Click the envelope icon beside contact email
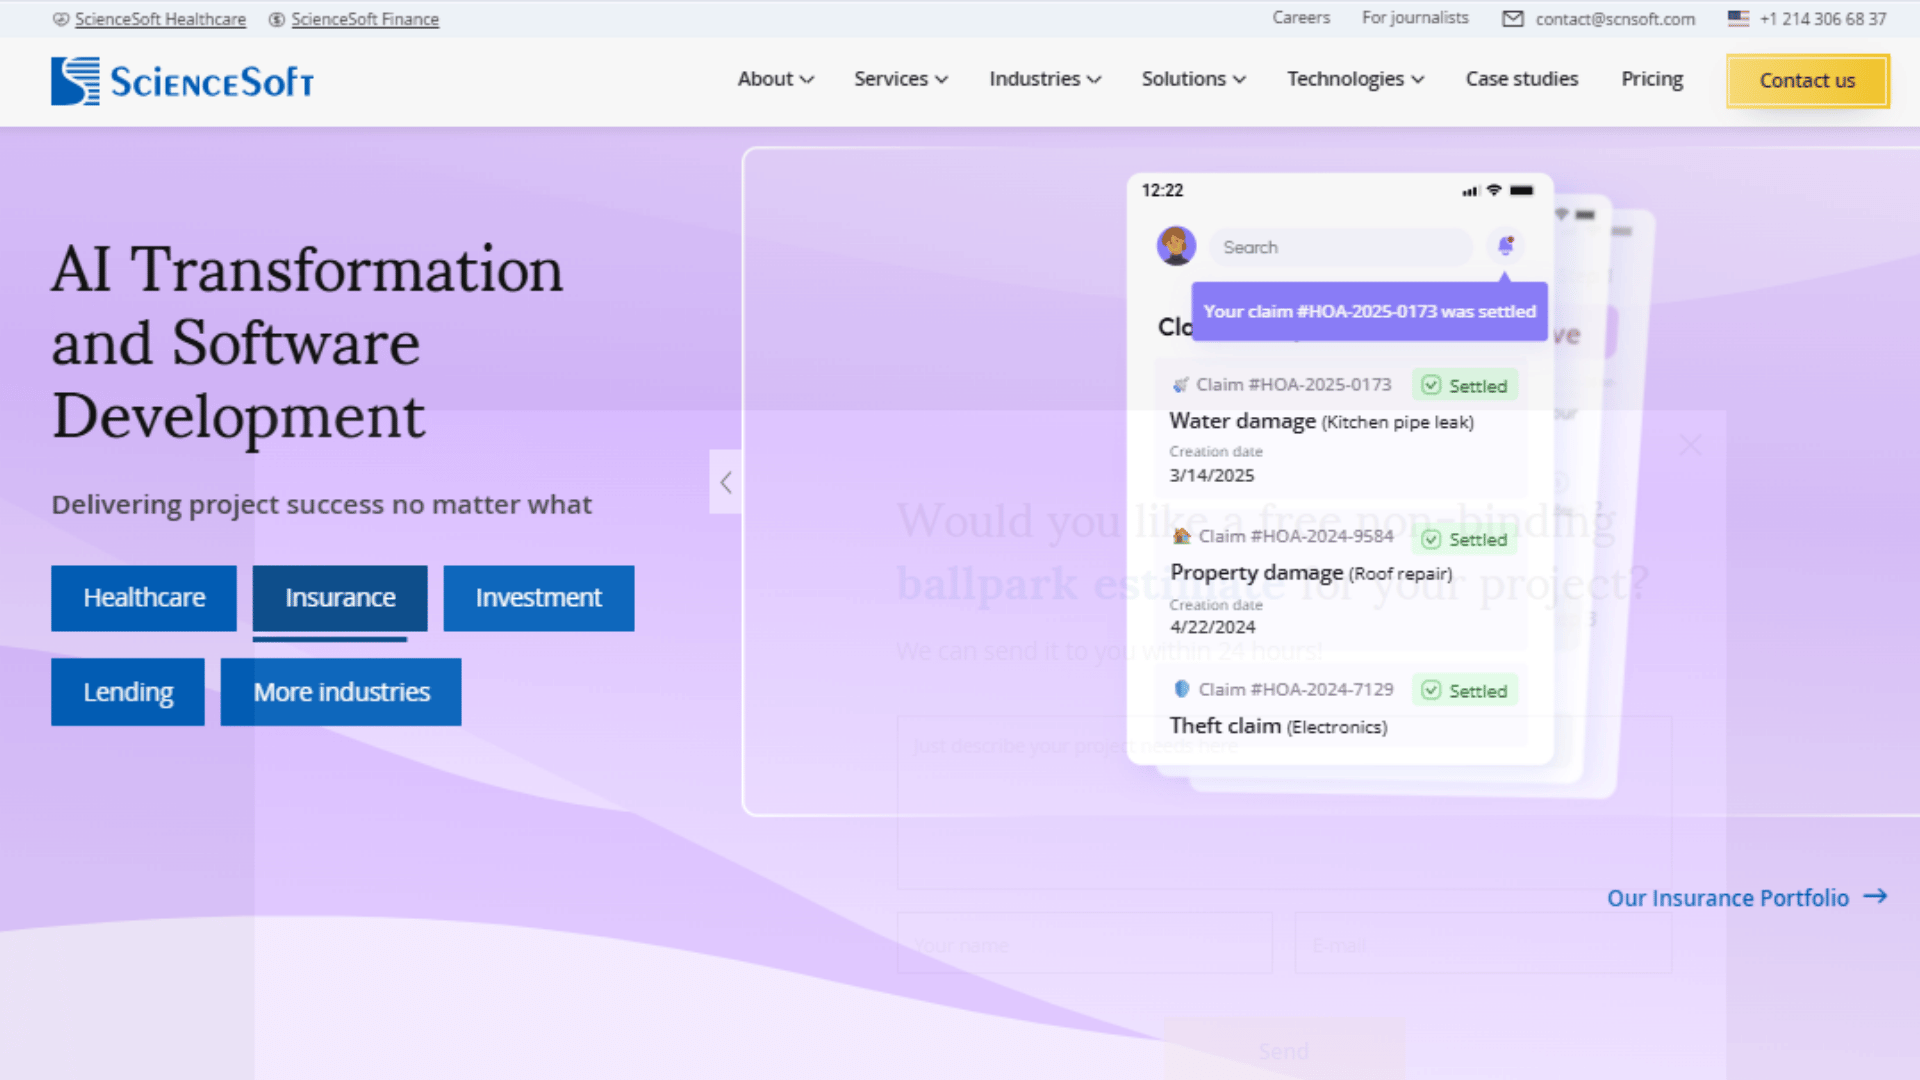 [x=1513, y=19]
